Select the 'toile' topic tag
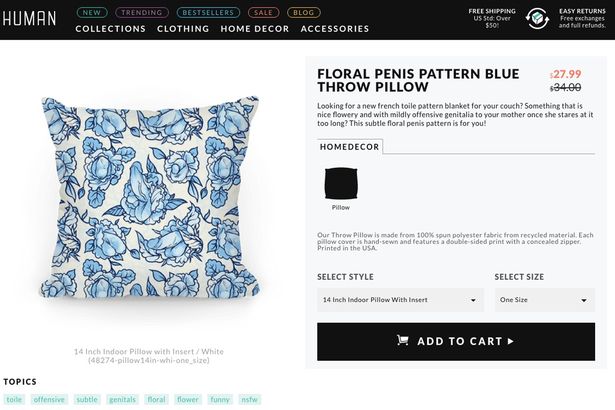This screenshot has width=615, height=410. (x=14, y=400)
